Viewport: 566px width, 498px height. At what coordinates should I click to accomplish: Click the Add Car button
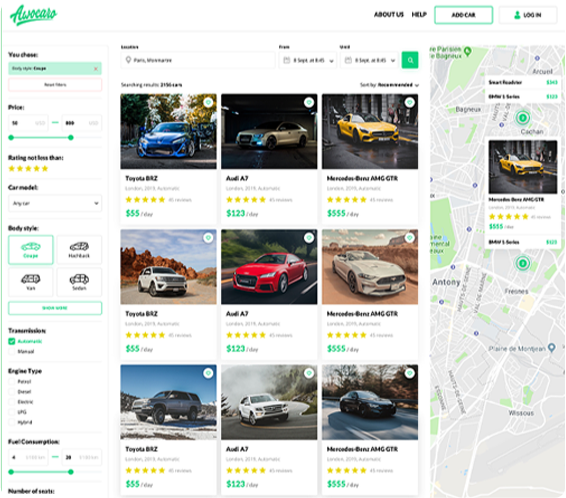[463, 15]
